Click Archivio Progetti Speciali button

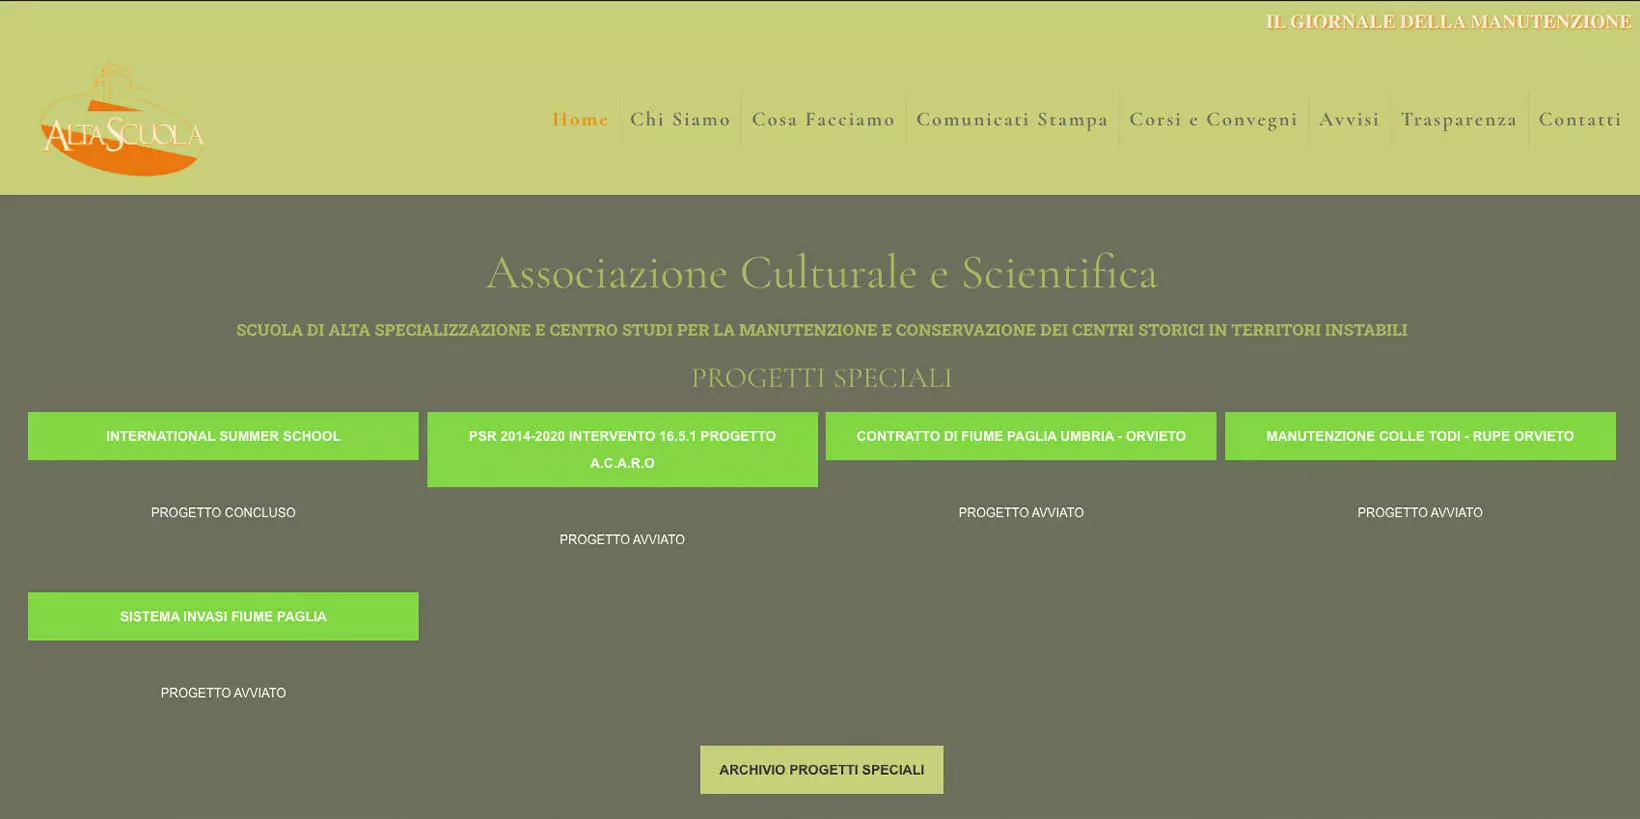[x=821, y=769]
